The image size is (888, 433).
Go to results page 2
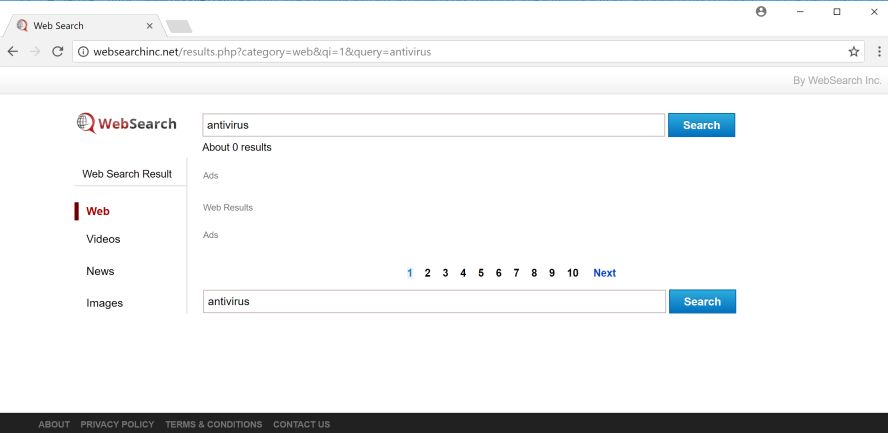point(428,273)
